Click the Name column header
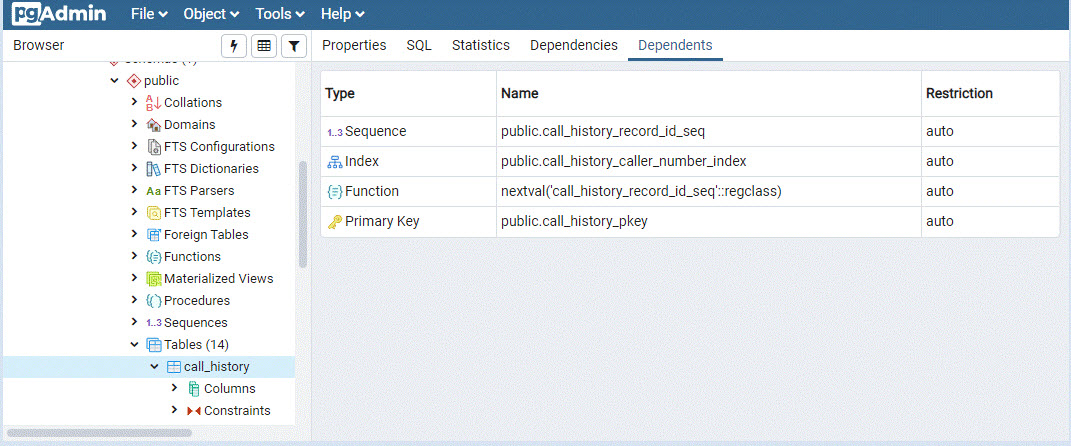 pyautogui.click(x=520, y=93)
